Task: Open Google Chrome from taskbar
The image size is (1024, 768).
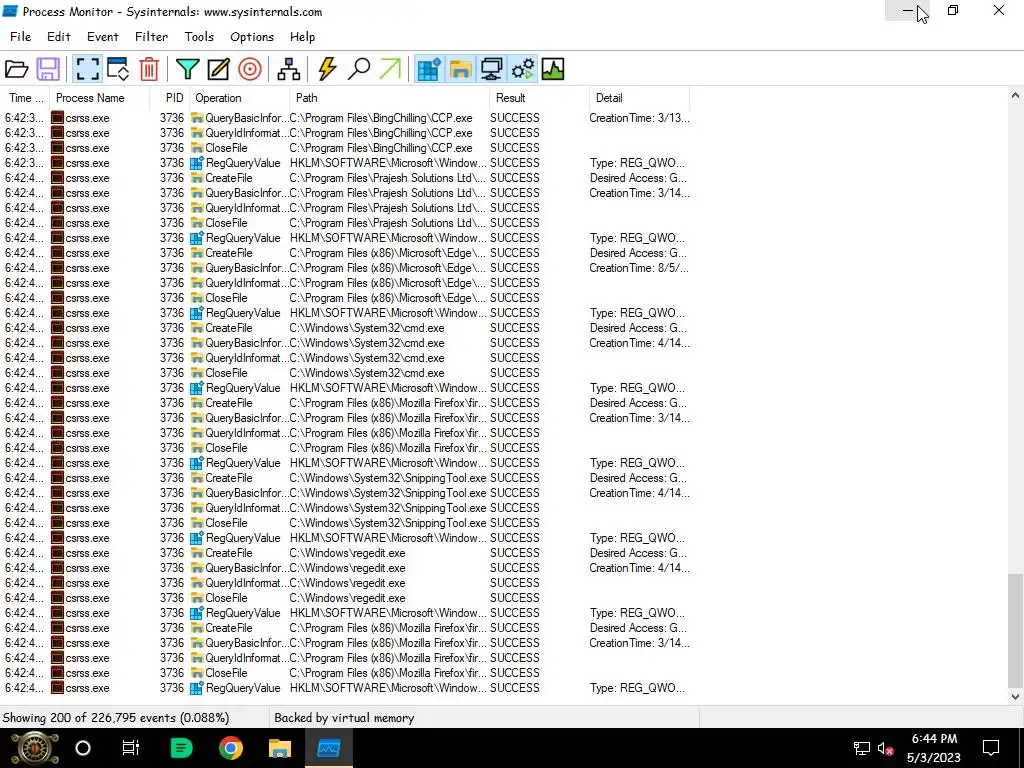Action: [x=231, y=748]
